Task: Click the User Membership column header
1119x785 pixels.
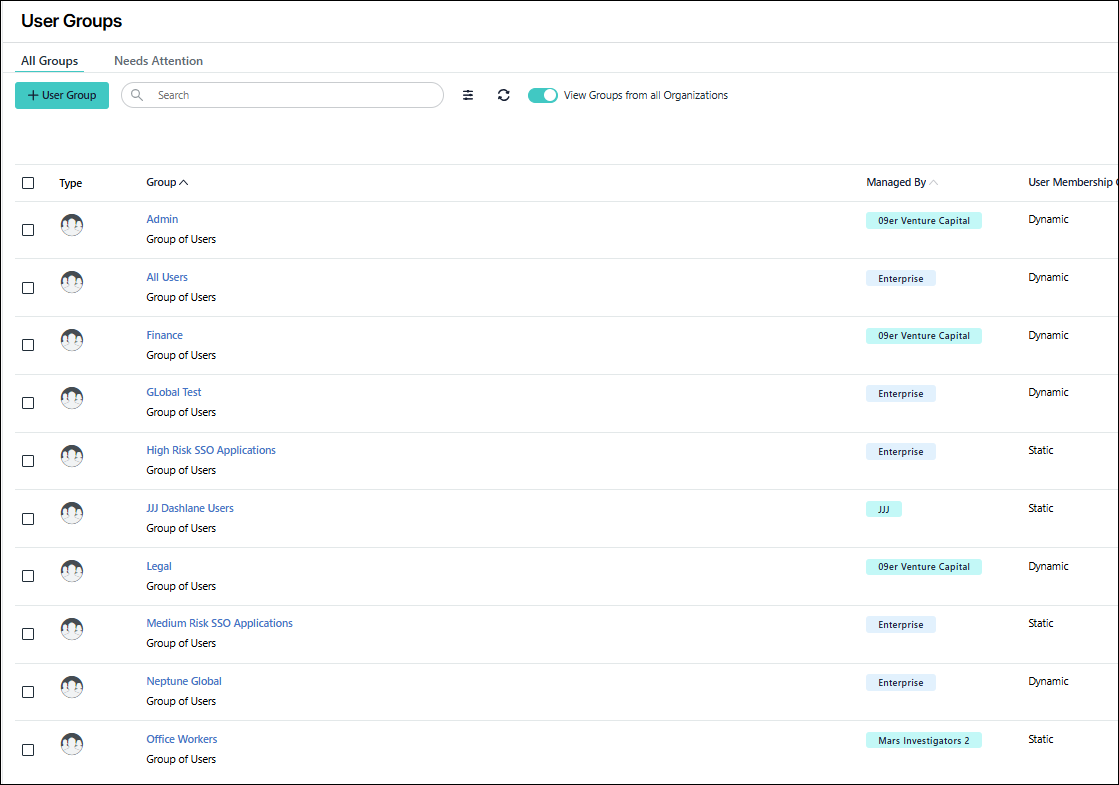Action: coord(1073,182)
